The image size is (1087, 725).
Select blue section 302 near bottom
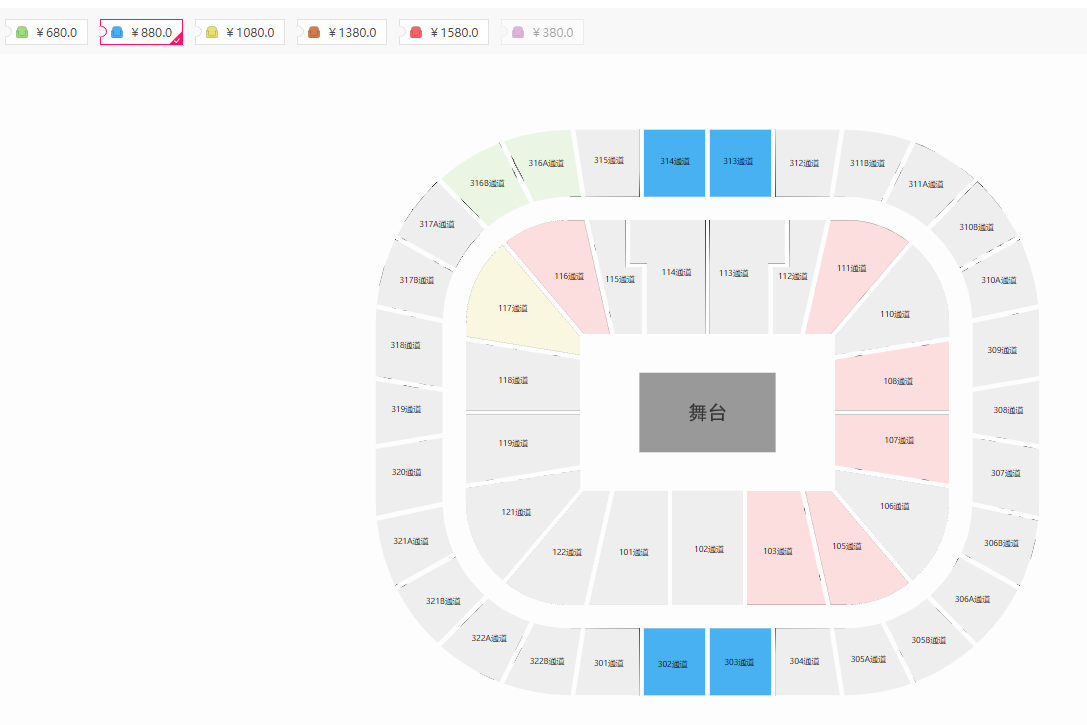tap(675, 662)
